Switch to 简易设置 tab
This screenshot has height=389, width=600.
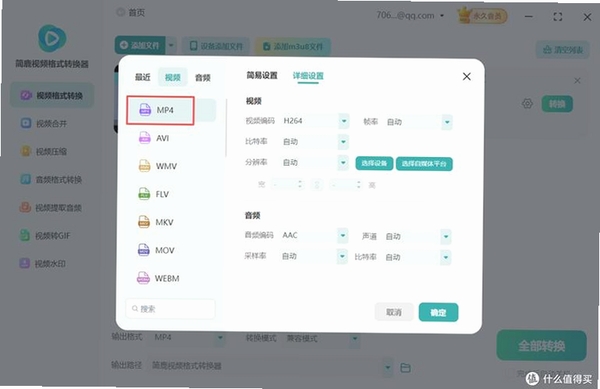pos(262,75)
